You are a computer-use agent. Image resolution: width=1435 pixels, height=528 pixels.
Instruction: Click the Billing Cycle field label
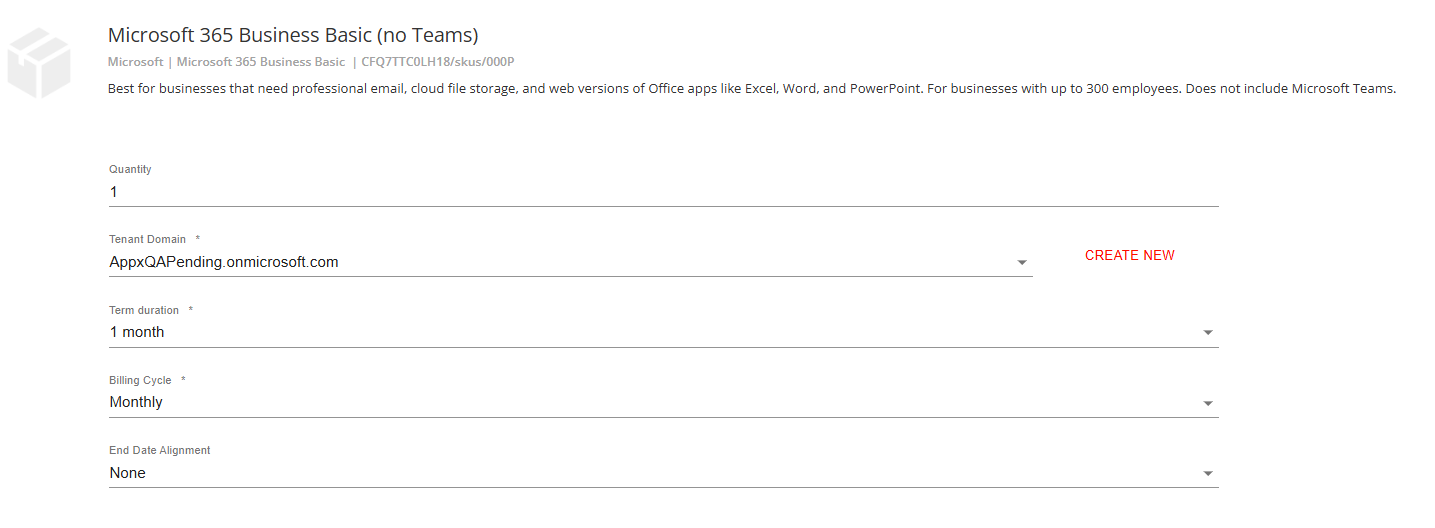(x=140, y=380)
